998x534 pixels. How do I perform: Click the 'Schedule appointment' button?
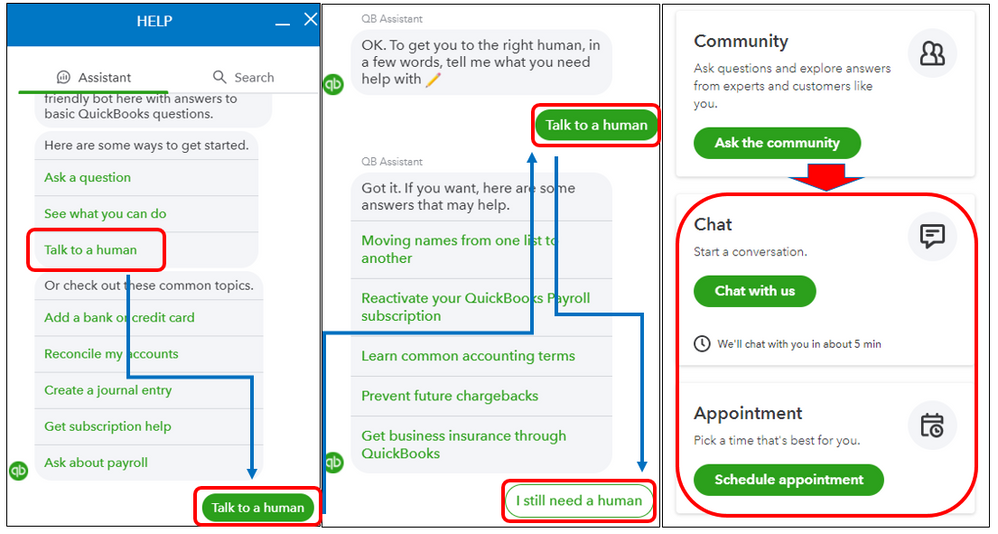pos(789,480)
